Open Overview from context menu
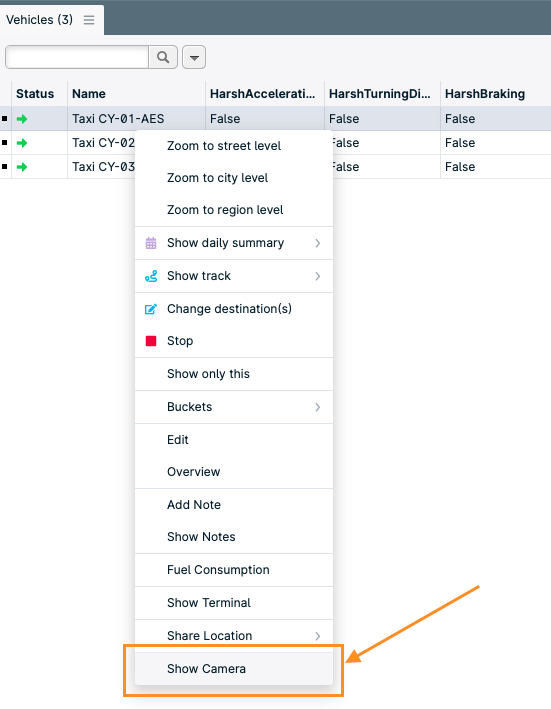 (x=234, y=472)
